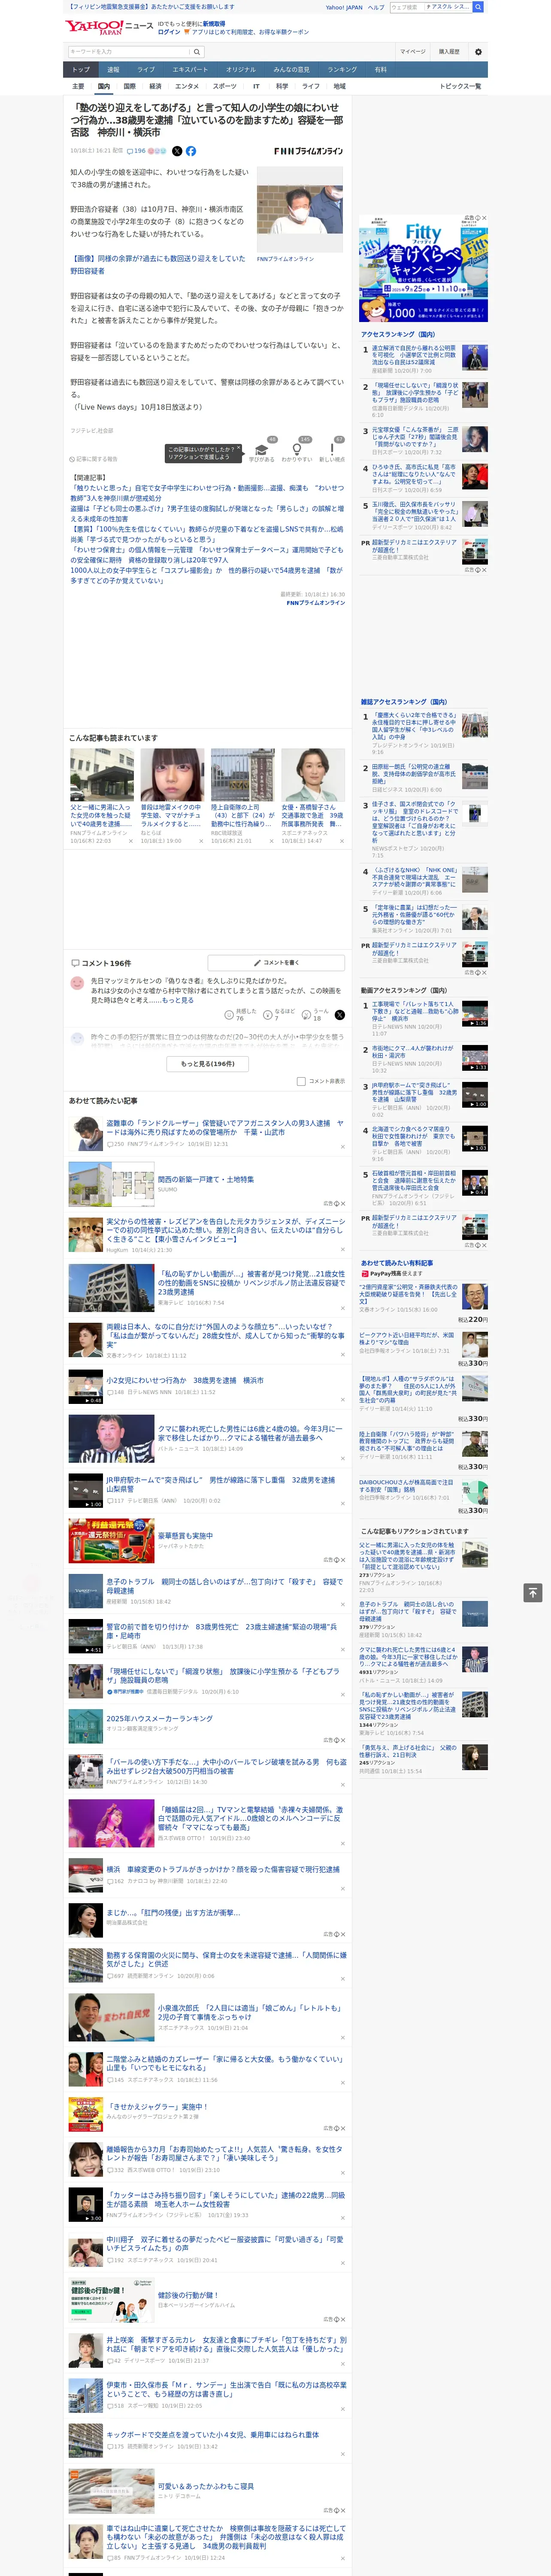Open the フィリピン地震緊急支援募金 notice
This screenshot has width=551, height=2576.
151,7
